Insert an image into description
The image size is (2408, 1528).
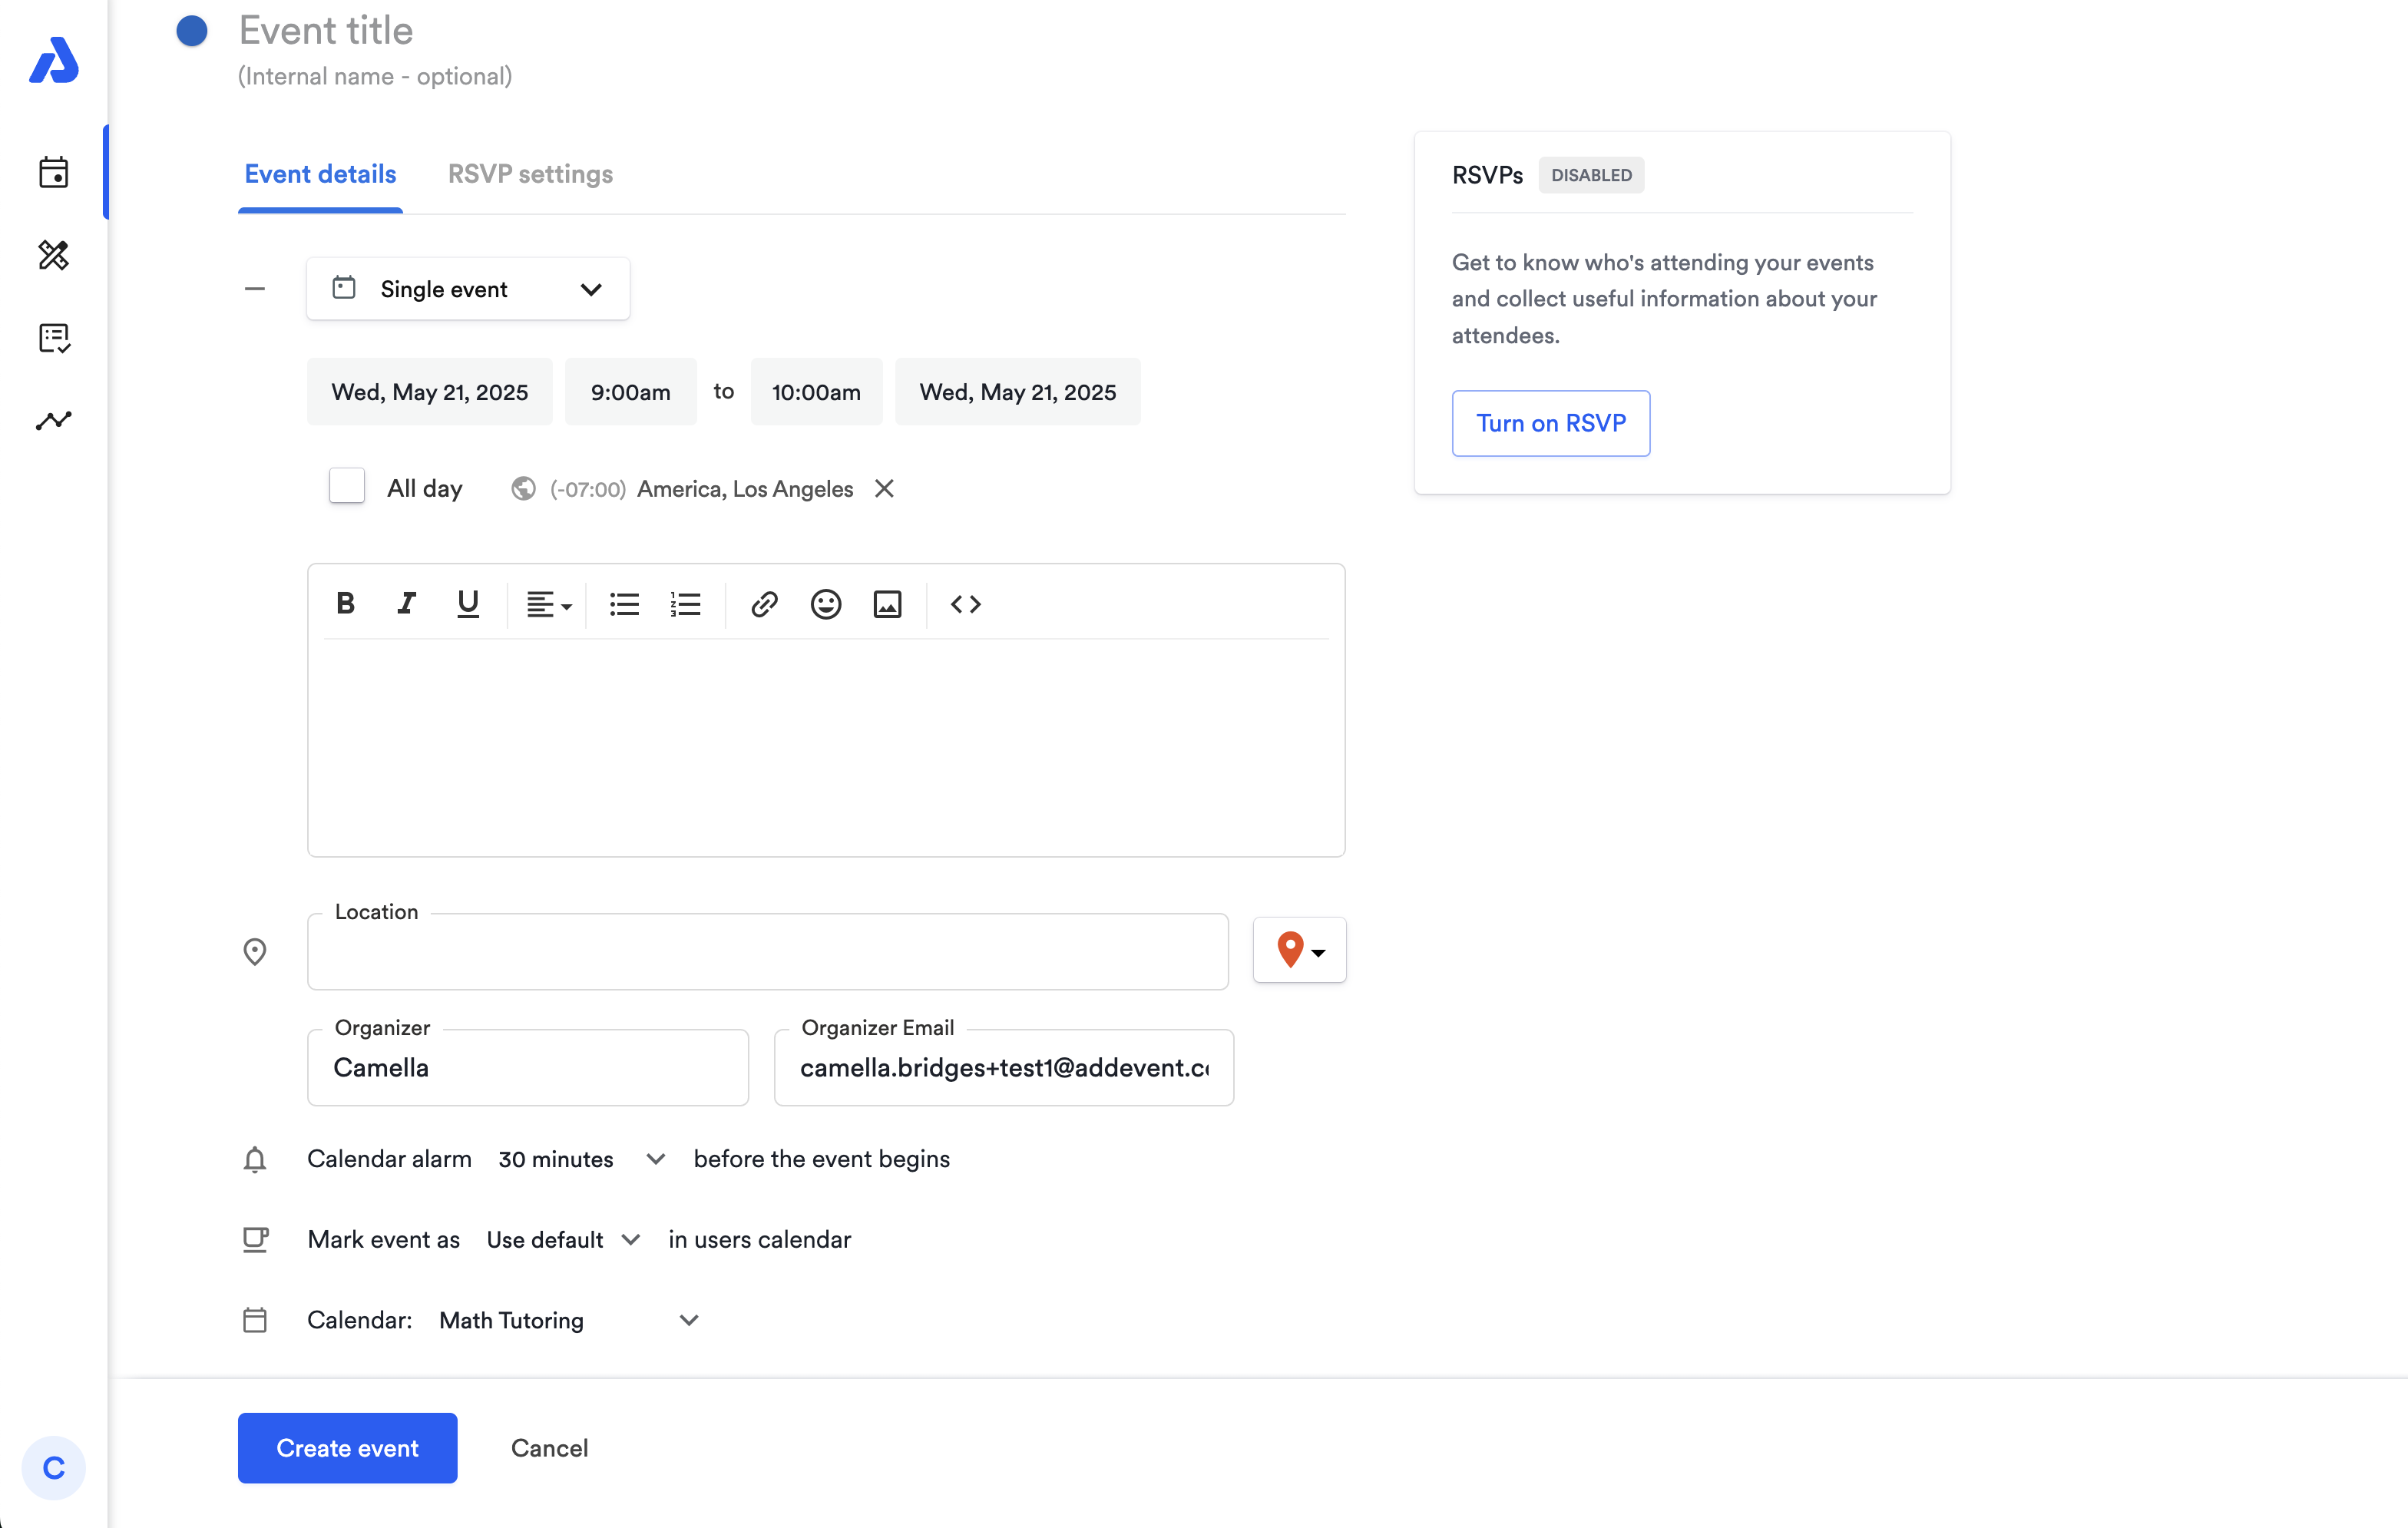[887, 604]
